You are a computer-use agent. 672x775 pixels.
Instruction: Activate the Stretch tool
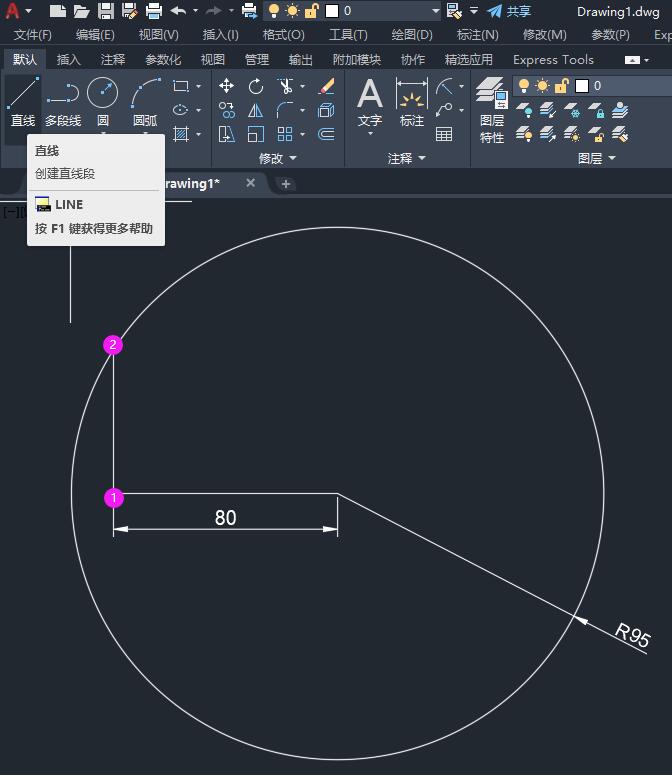pyautogui.click(x=226, y=134)
